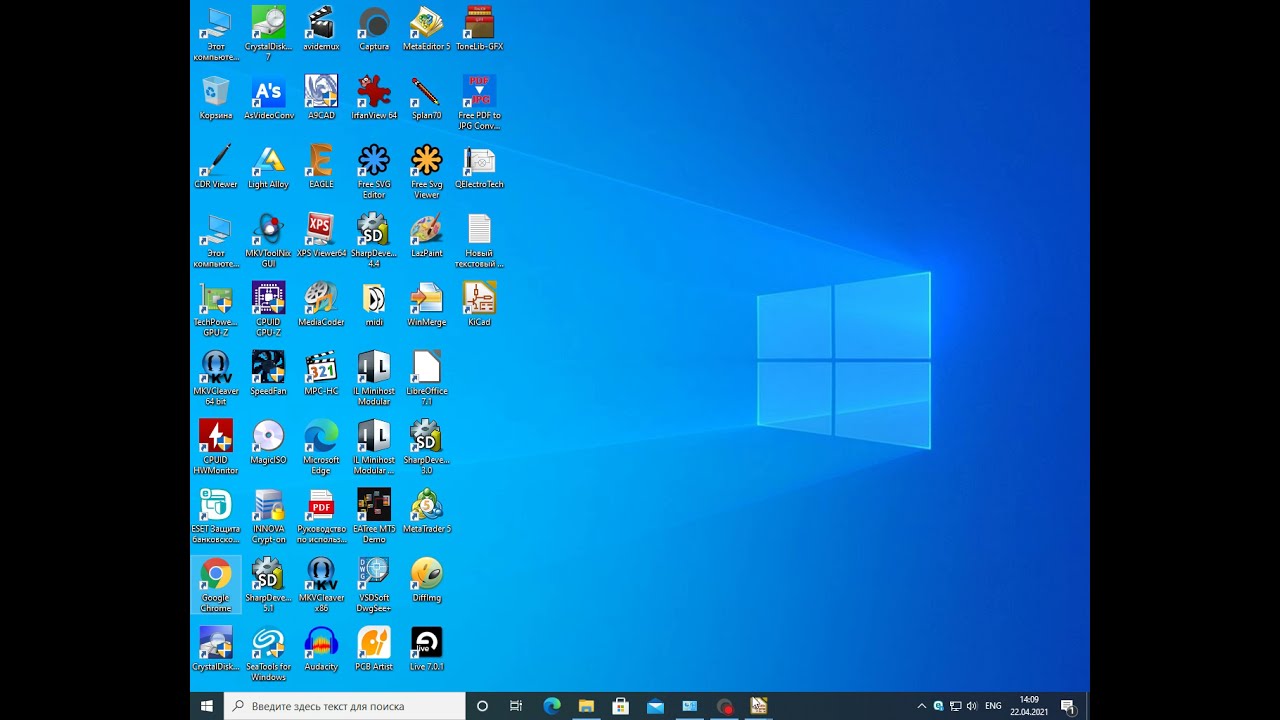Launch CPUID CPU-Z icon
This screenshot has width=1280, height=720.
coord(269,310)
